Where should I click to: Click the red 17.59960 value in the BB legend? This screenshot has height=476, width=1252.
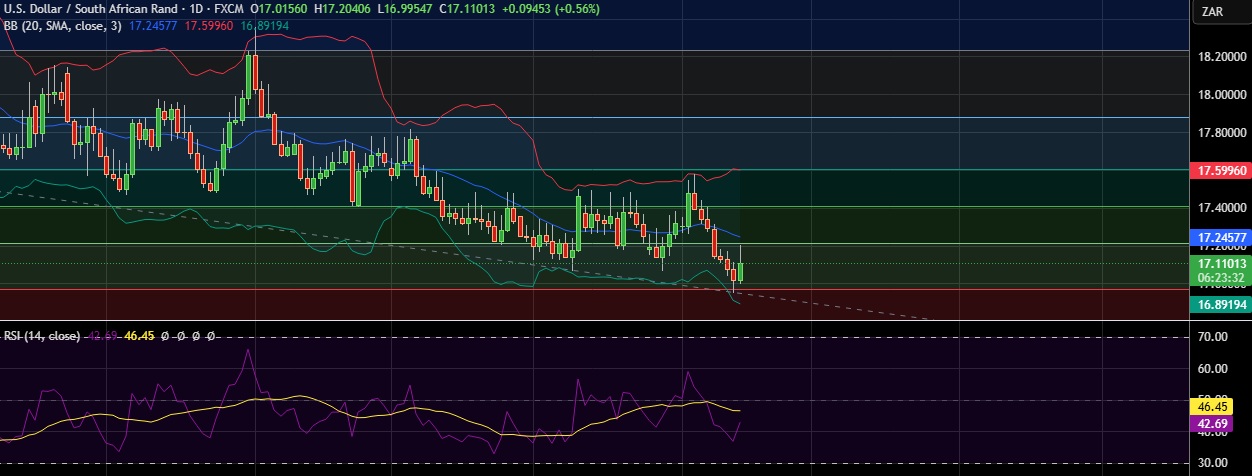tap(208, 25)
